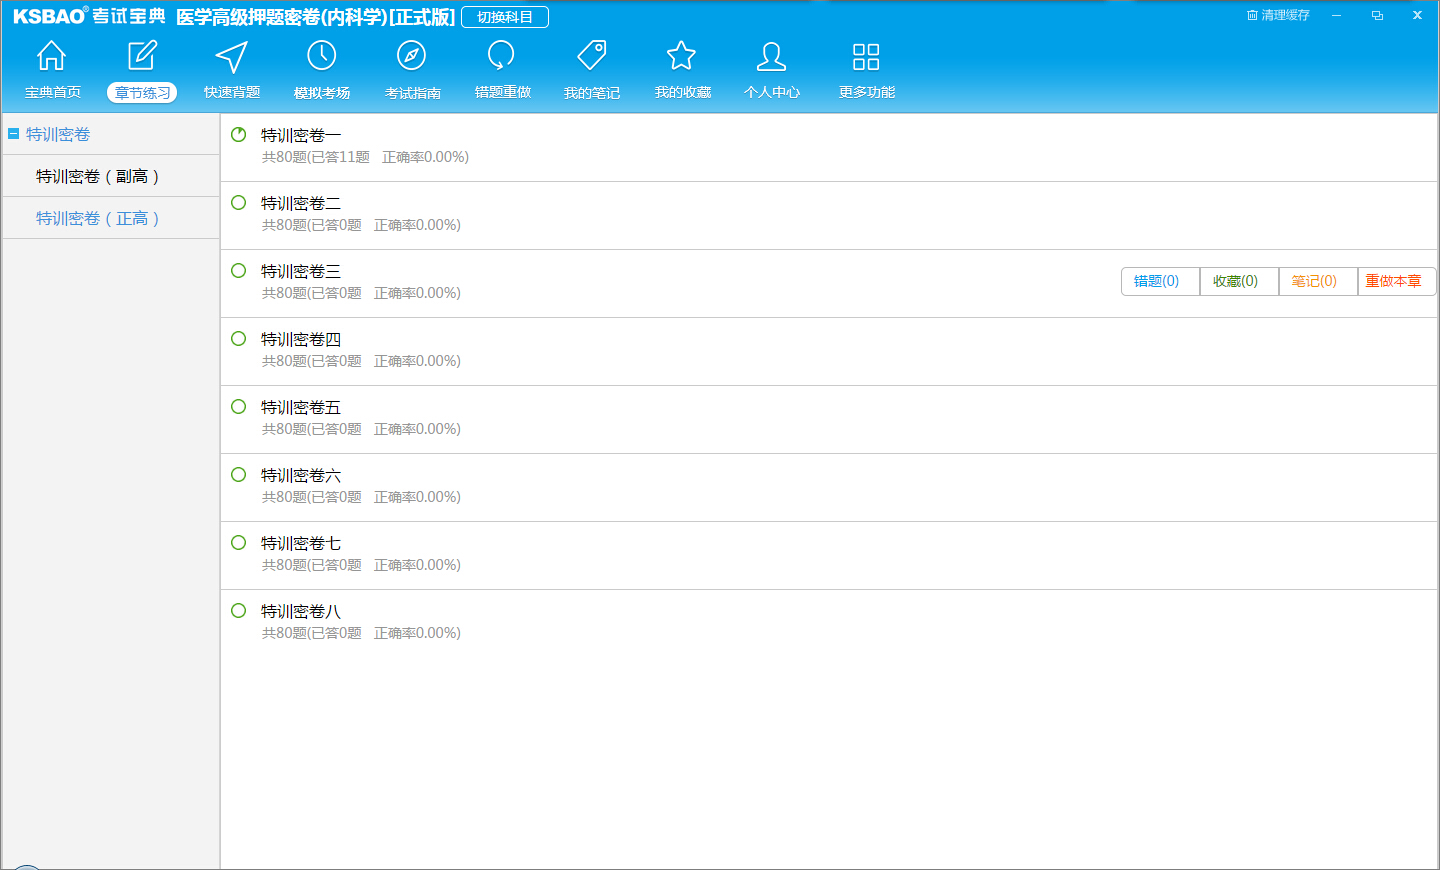Select the circle beside 特训密卷四

point(238,338)
